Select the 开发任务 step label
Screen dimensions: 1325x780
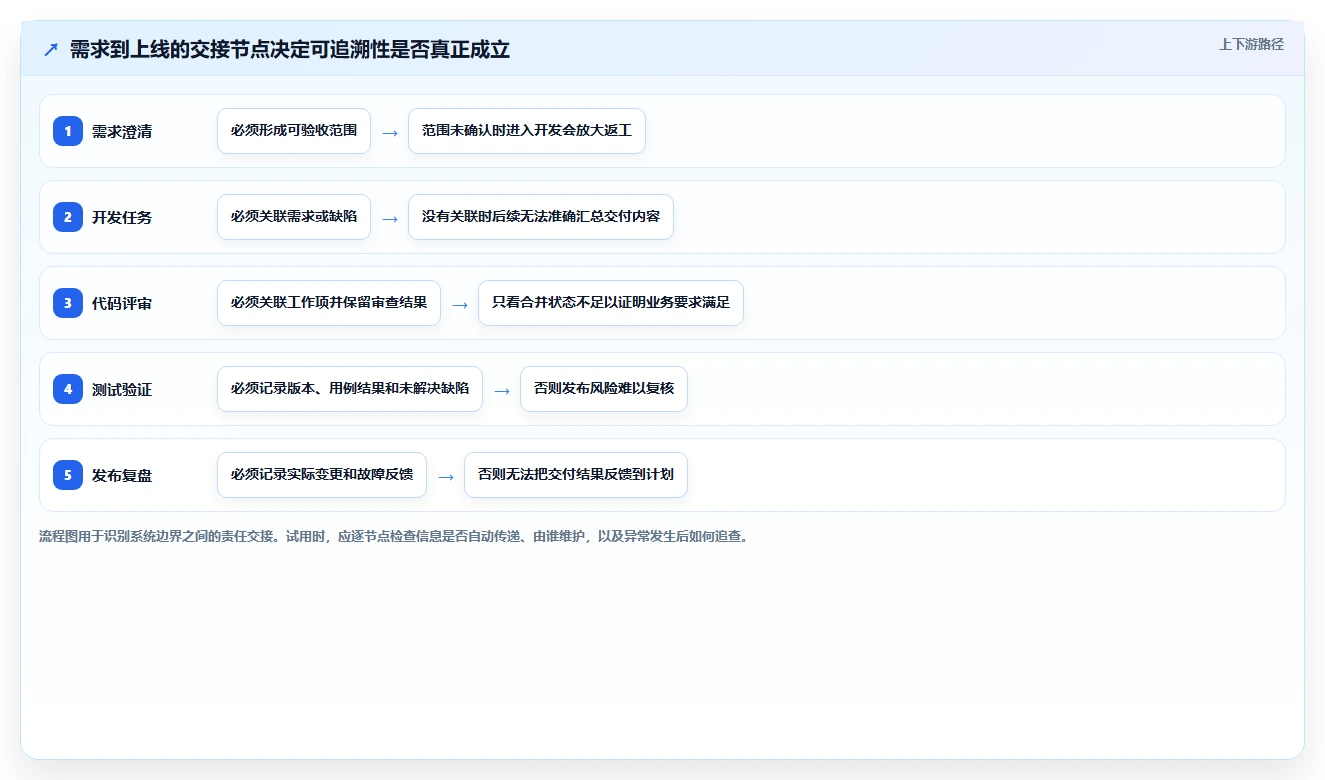pyautogui.click(x=122, y=217)
